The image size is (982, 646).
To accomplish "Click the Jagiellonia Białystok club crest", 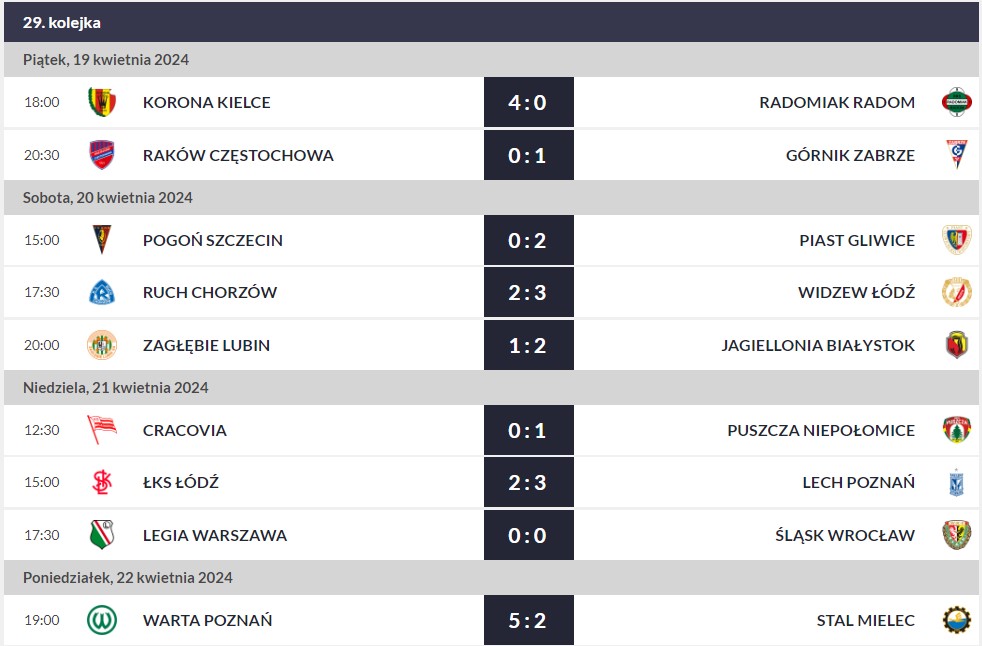I will pos(956,345).
